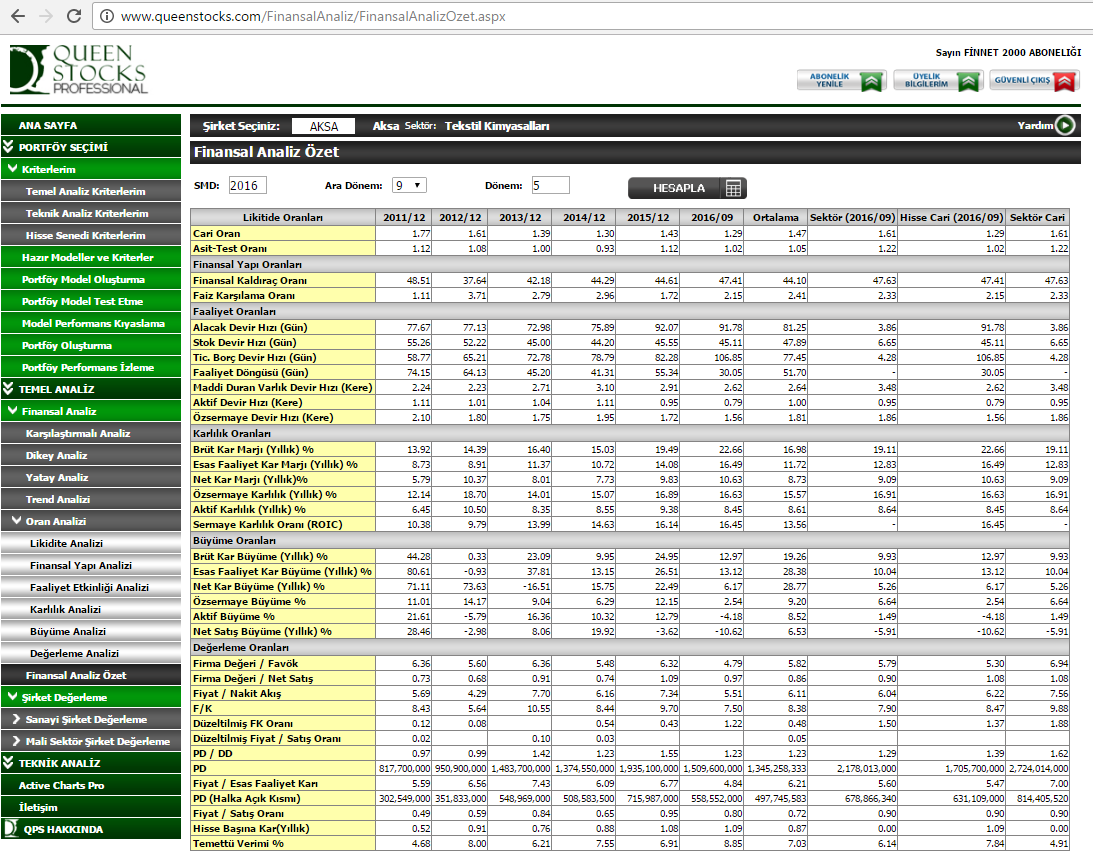Click the Abonelik Yenile button
Viewport: 1093px width, 862px height.
(x=841, y=81)
